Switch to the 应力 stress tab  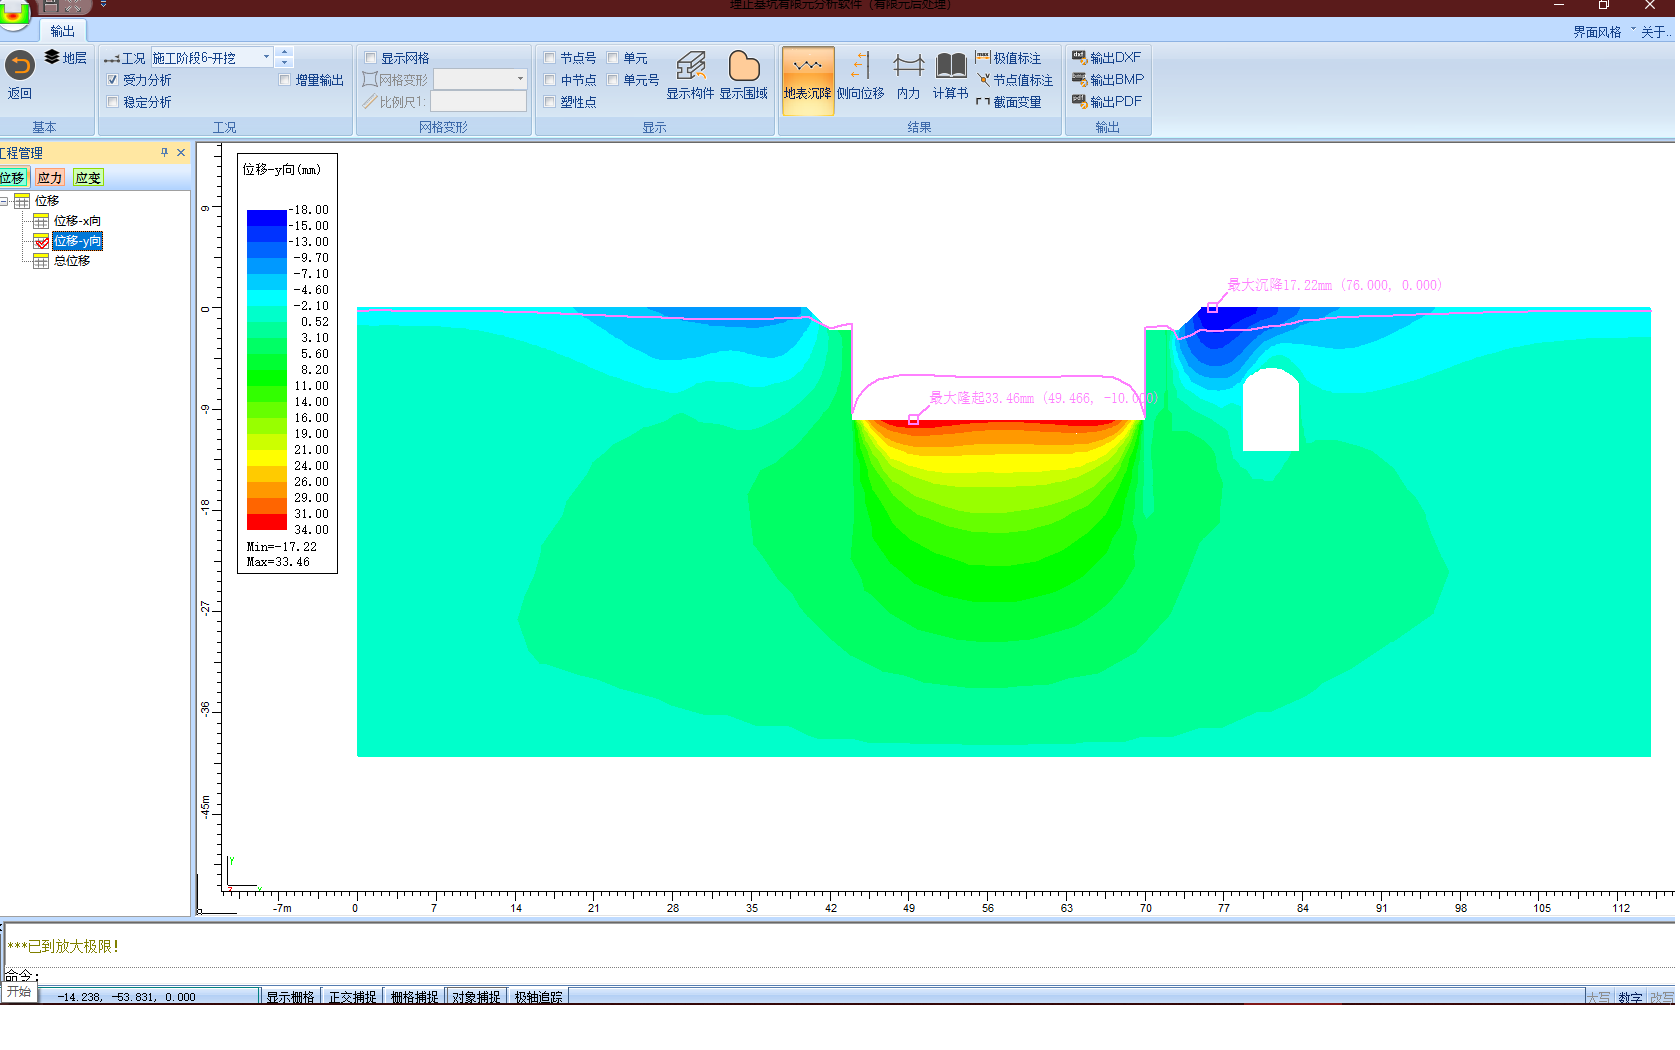[50, 178]
